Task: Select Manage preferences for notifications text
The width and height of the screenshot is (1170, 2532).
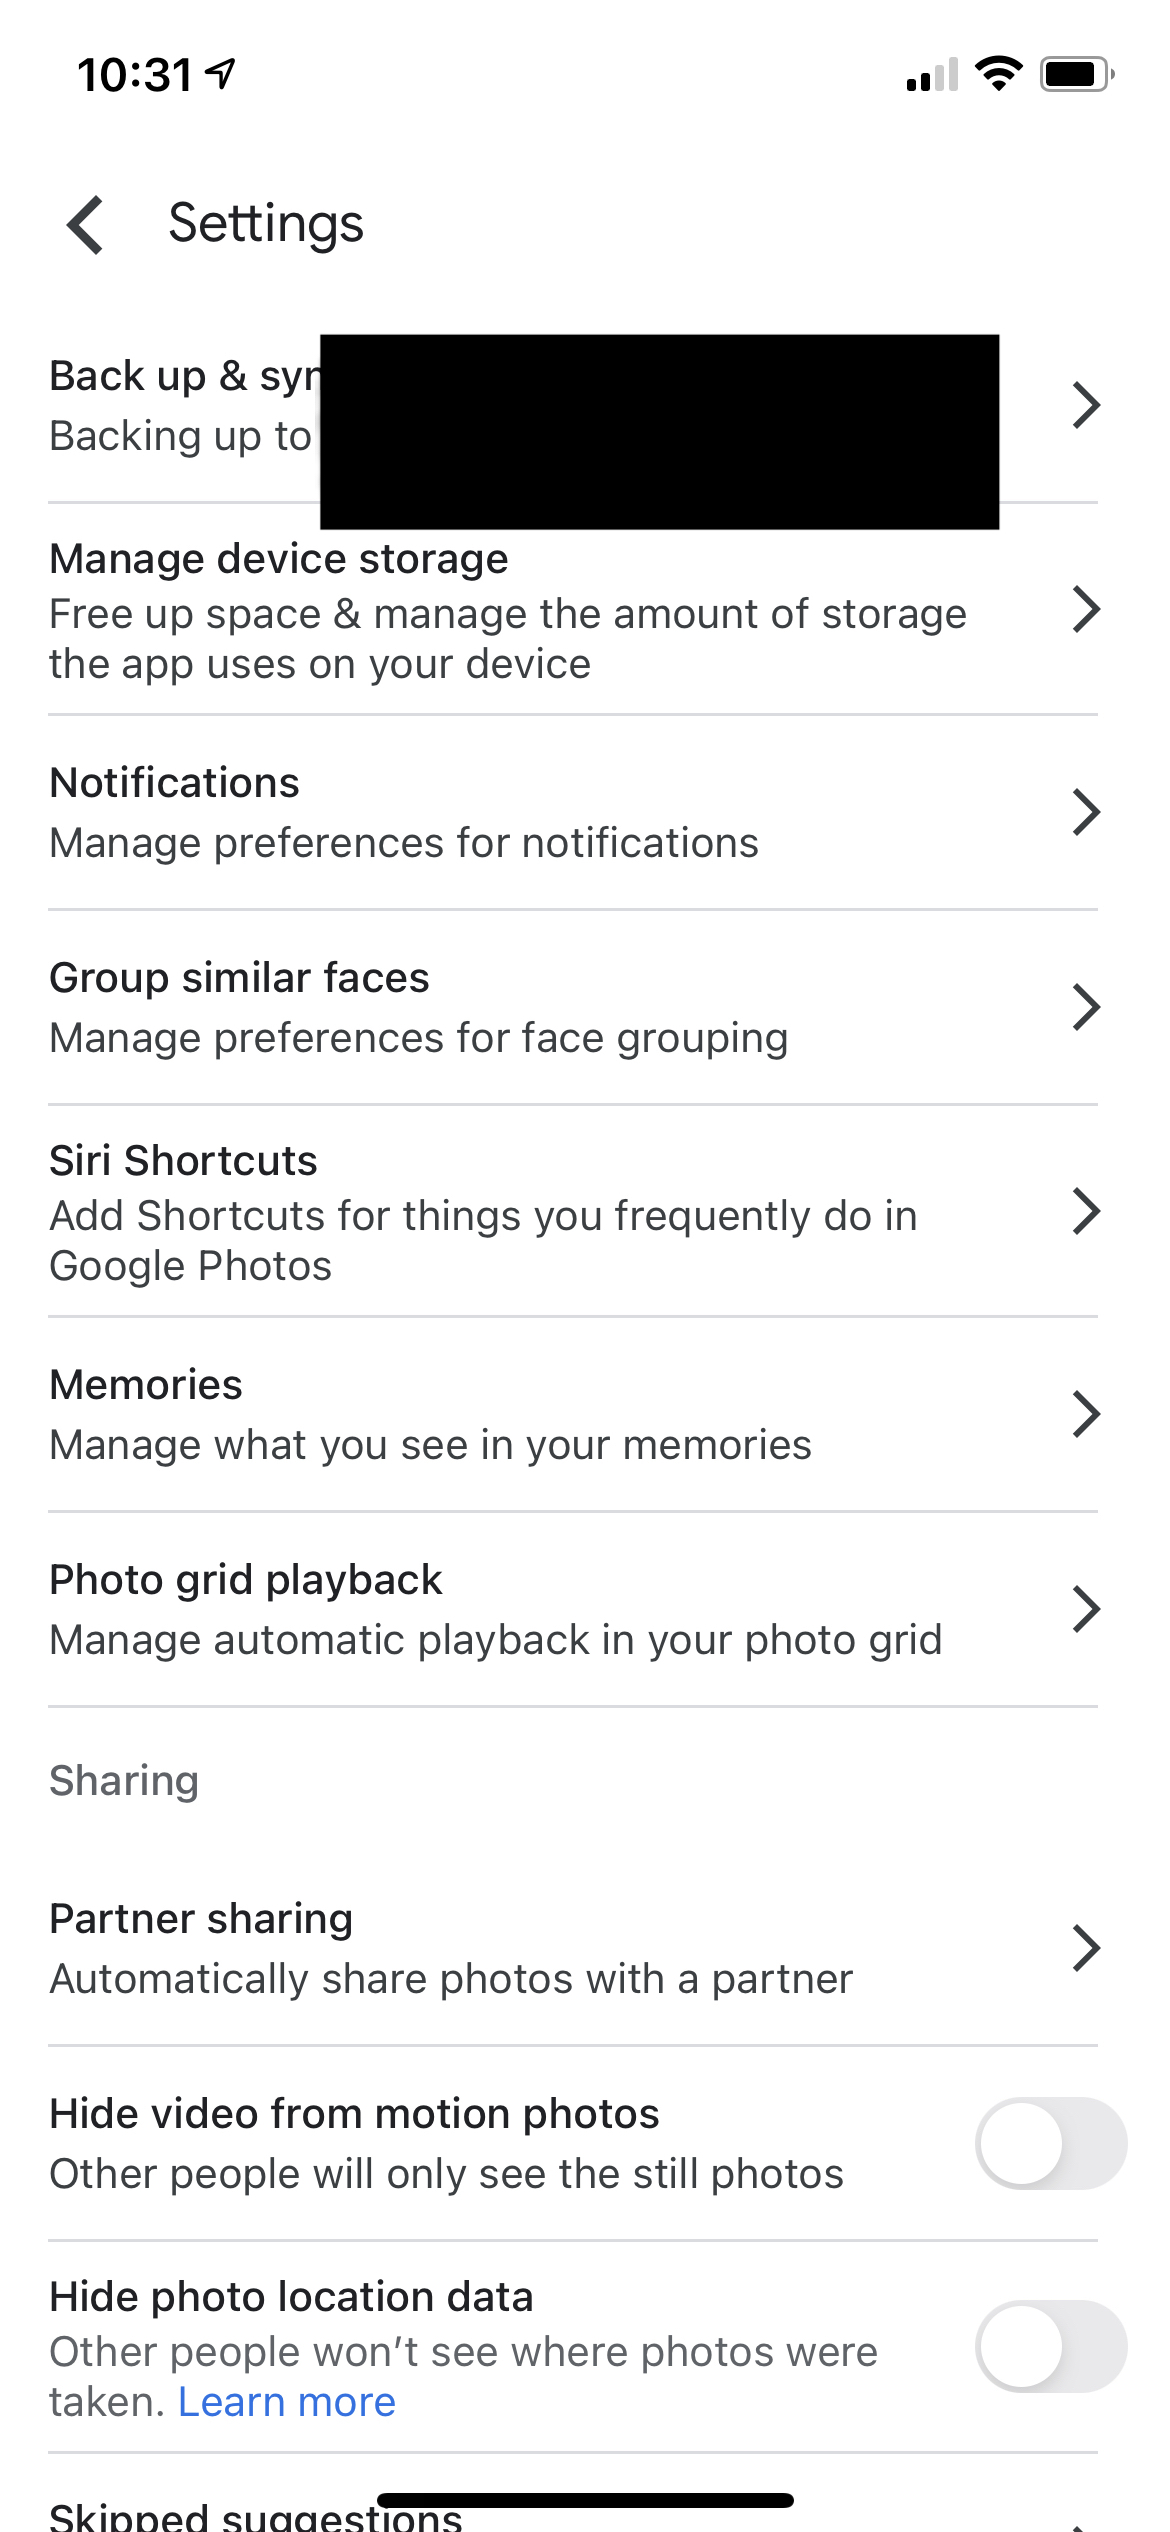Action: tap(404, 843)
